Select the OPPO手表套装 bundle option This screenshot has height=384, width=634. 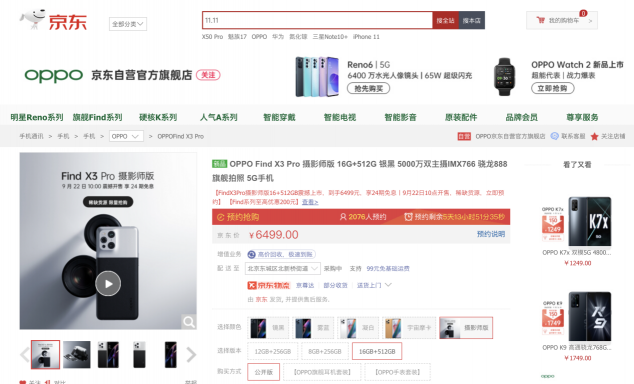click(397, 372)
